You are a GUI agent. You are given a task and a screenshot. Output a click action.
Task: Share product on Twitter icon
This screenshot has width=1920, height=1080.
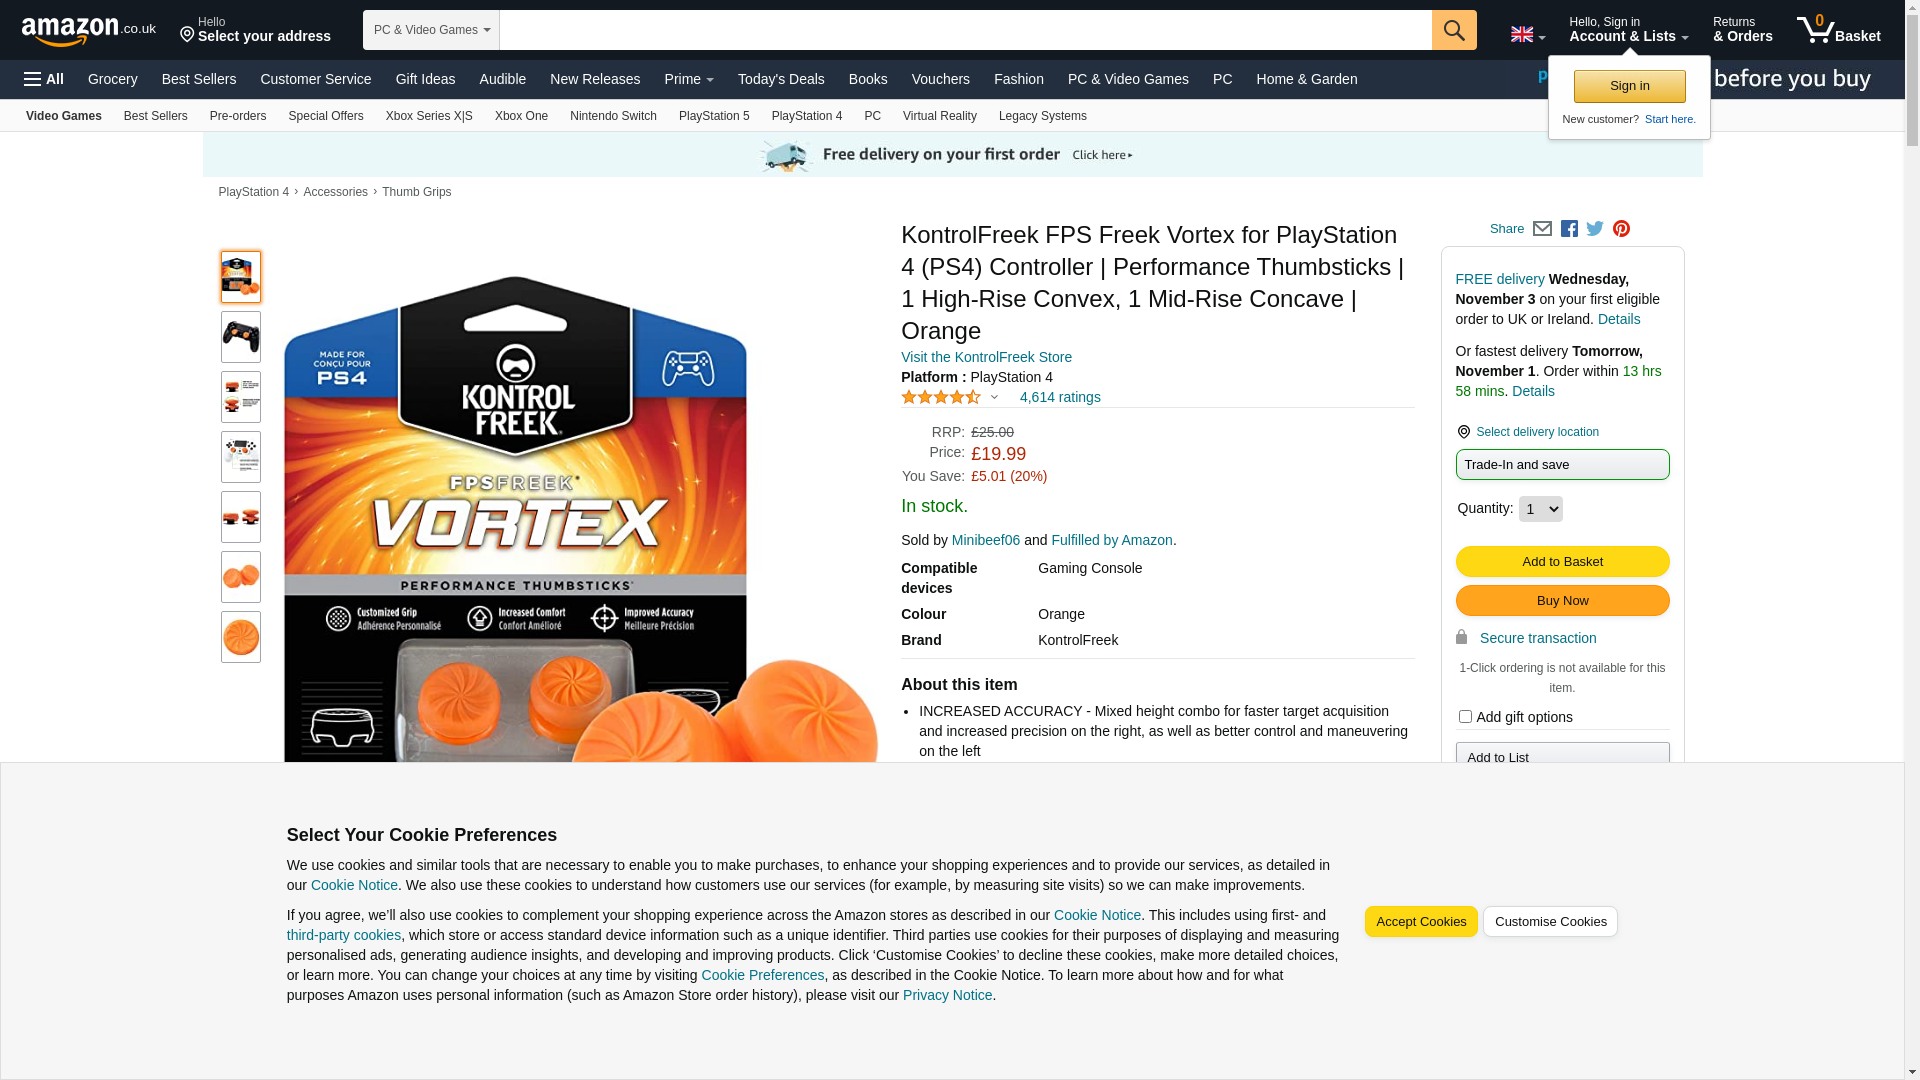(x=1595, y=229)
